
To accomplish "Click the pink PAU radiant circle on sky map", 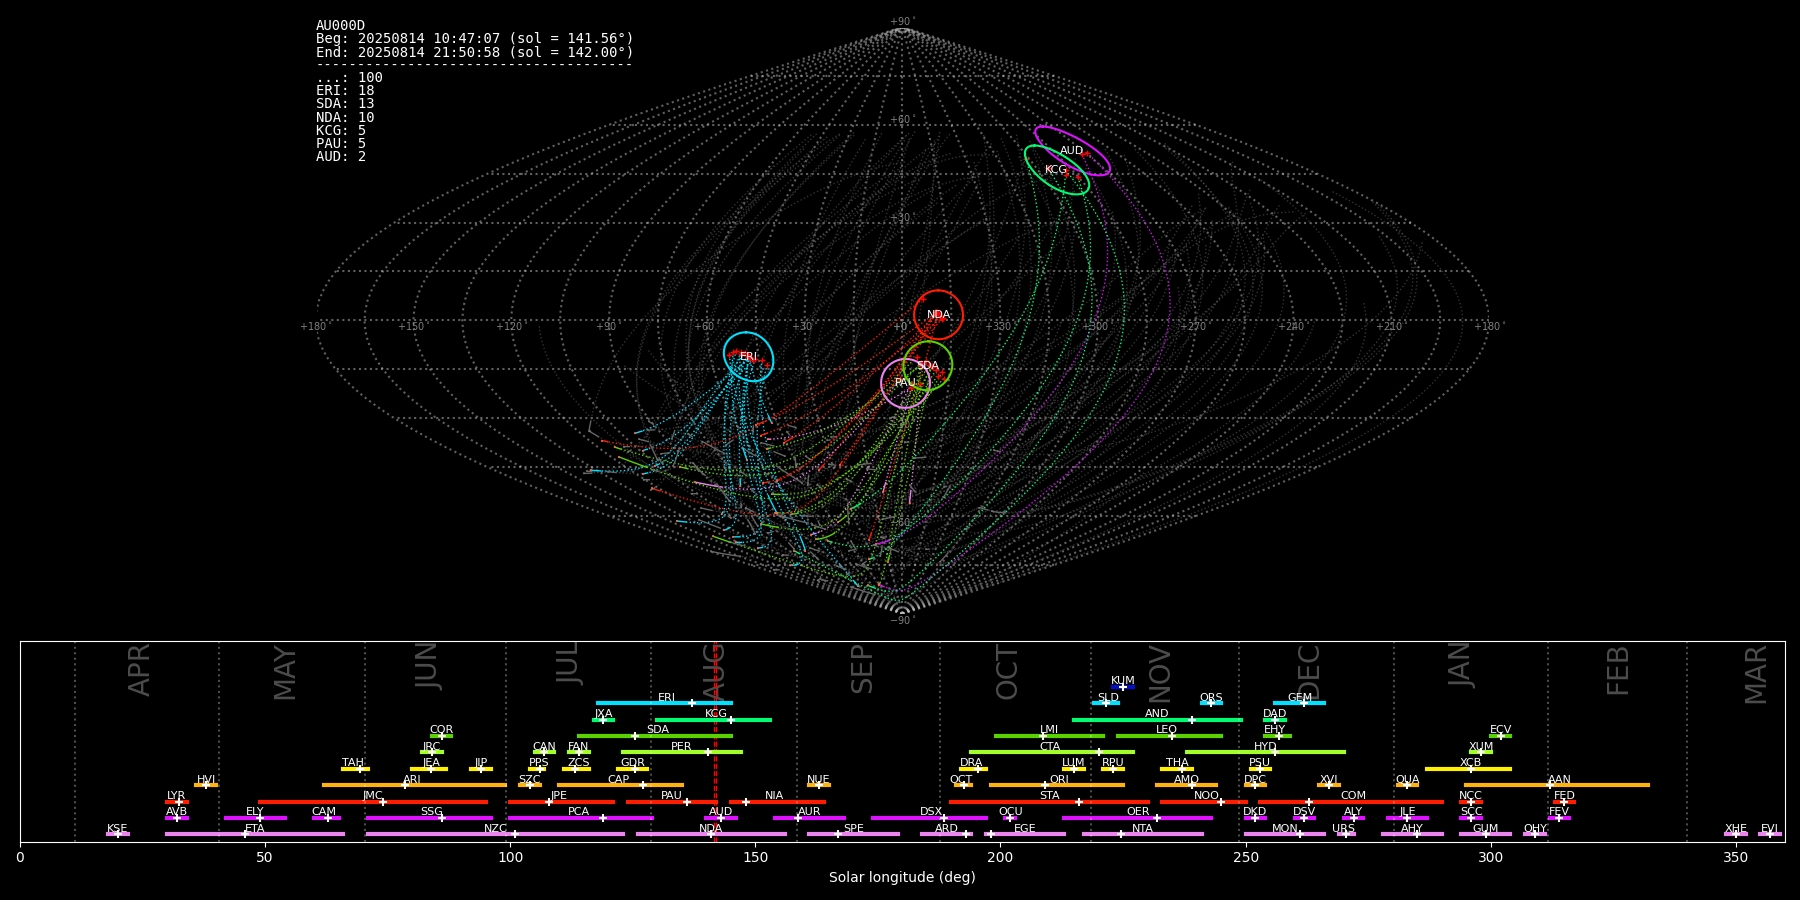I will coord(905,383).
